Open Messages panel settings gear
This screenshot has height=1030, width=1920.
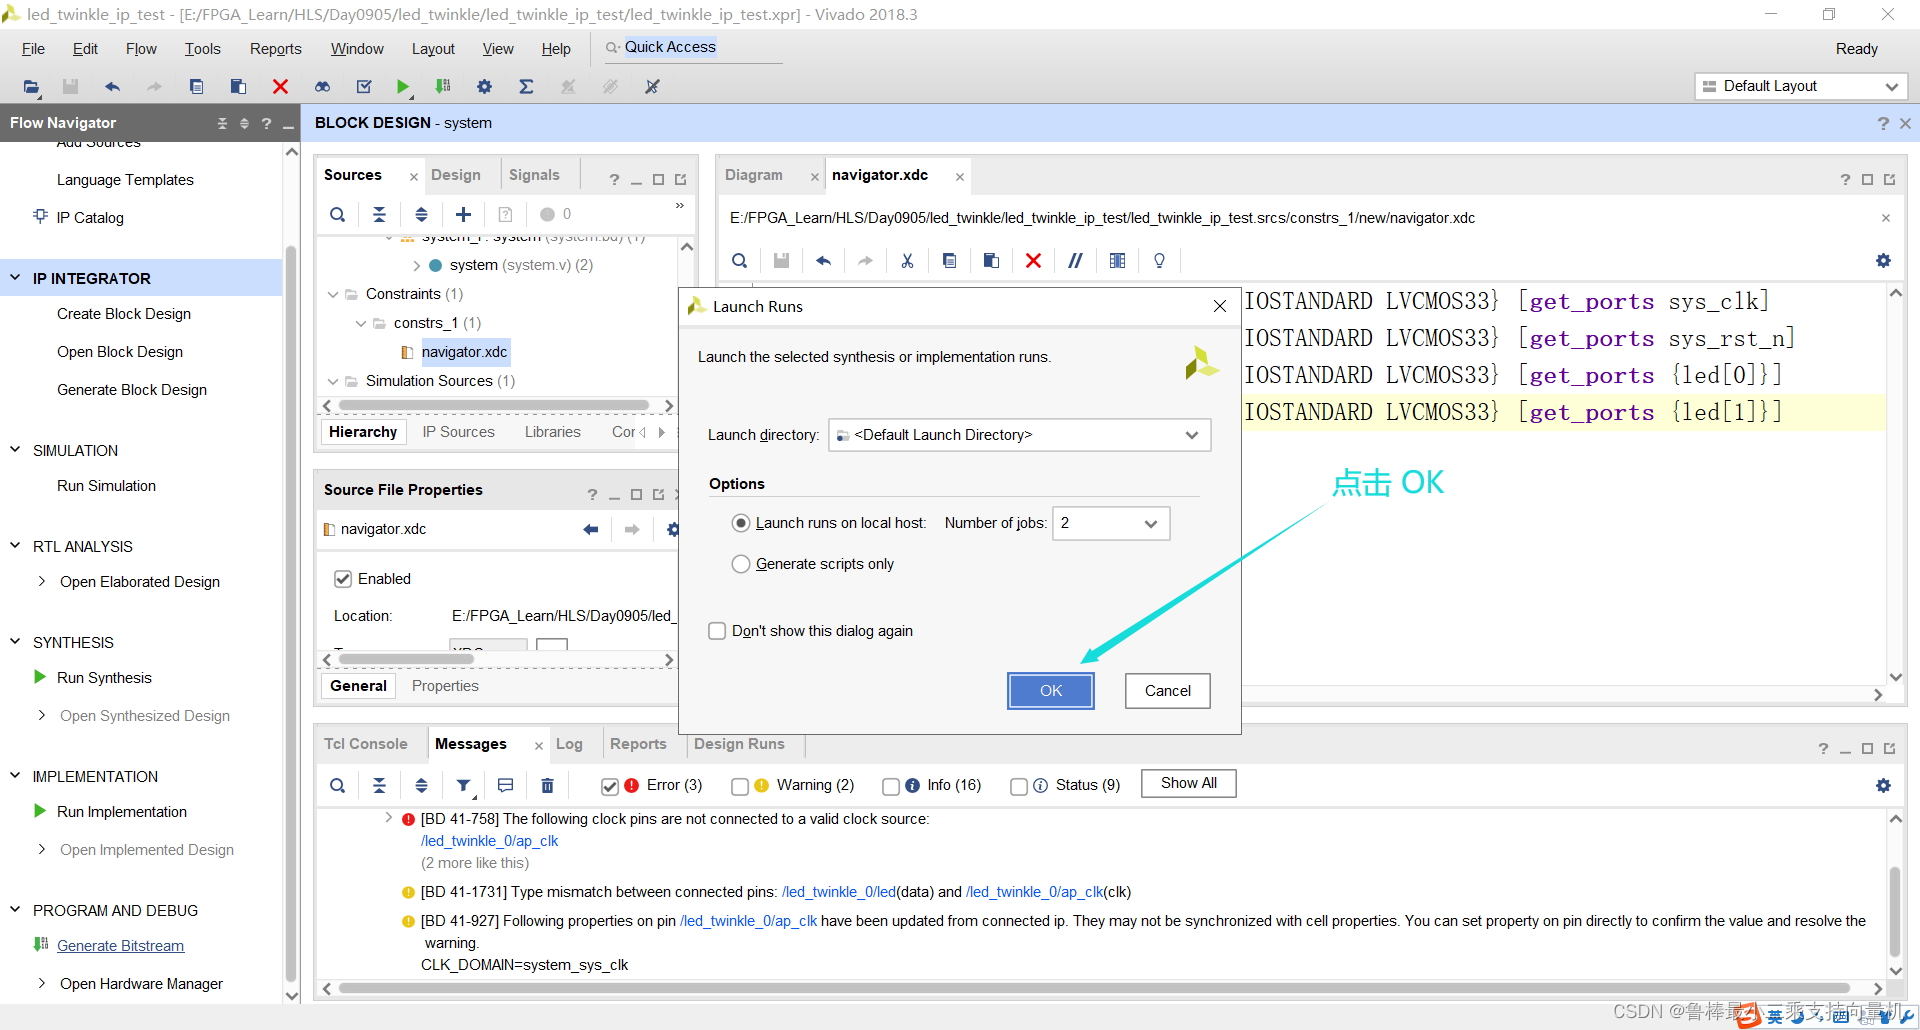click(1883, 786)
